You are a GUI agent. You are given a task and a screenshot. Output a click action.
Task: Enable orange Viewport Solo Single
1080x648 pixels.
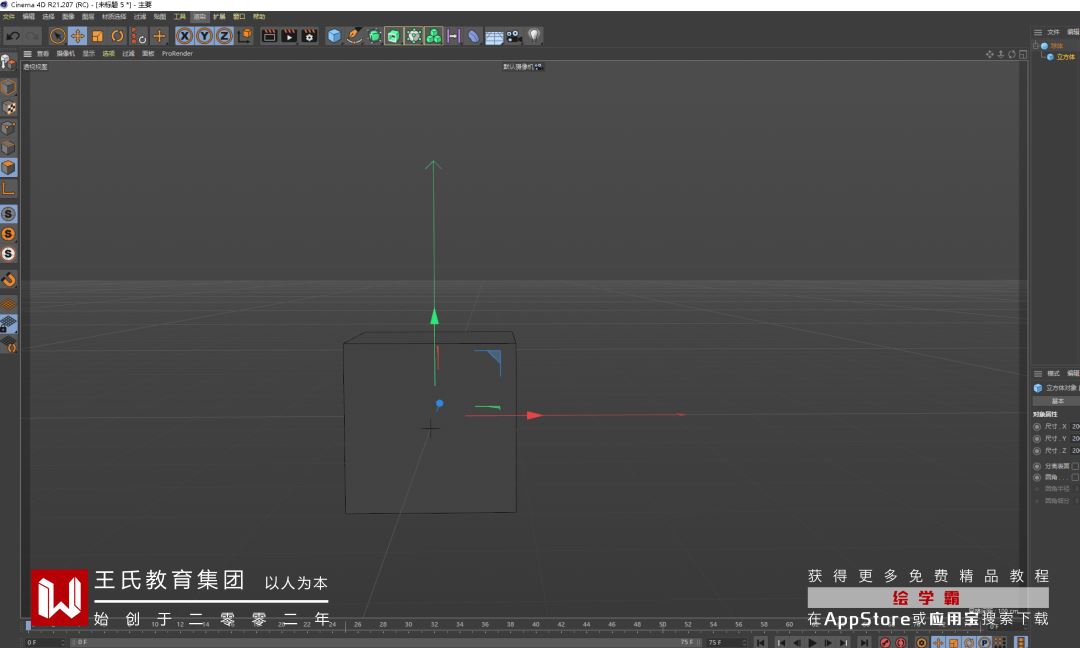[8, 234]
